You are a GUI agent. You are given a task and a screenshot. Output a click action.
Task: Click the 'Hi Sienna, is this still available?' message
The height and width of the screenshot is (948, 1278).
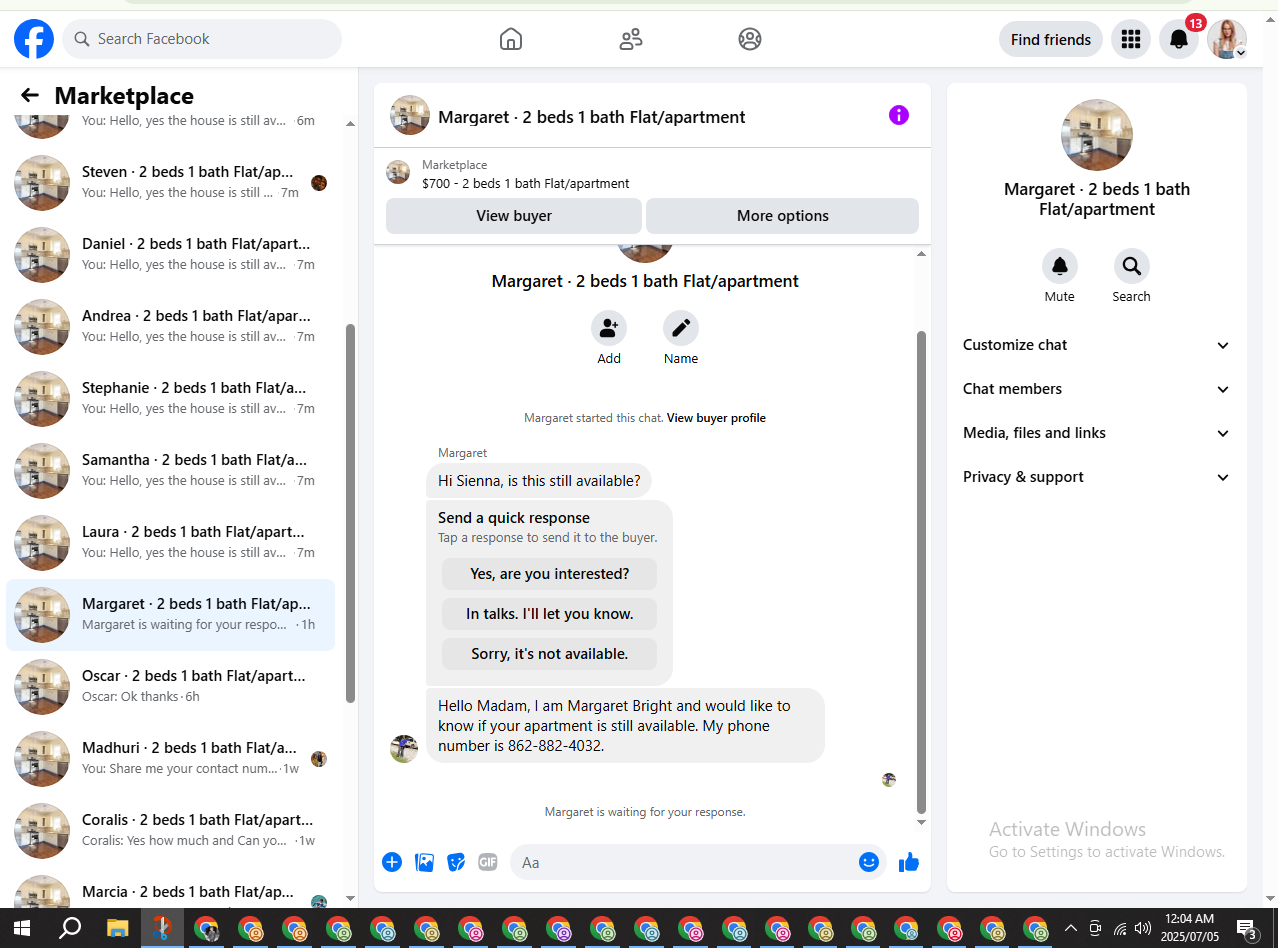pyautogui.click(x=539, y=481)
